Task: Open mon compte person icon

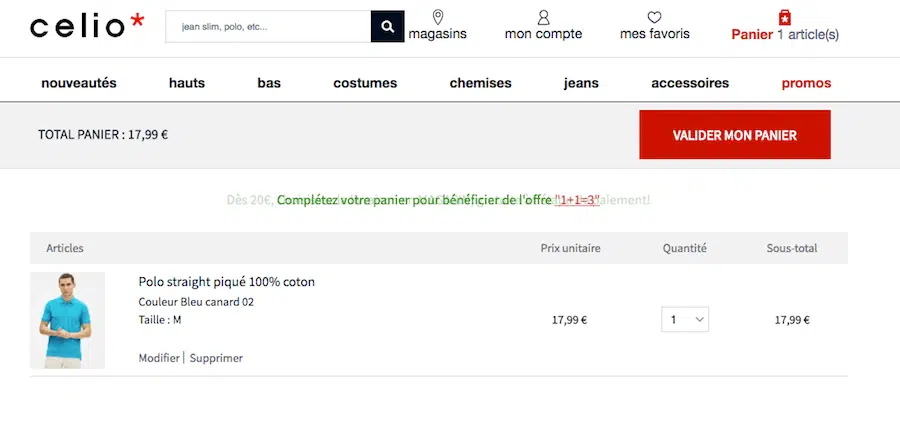Action: pos(543,17)
